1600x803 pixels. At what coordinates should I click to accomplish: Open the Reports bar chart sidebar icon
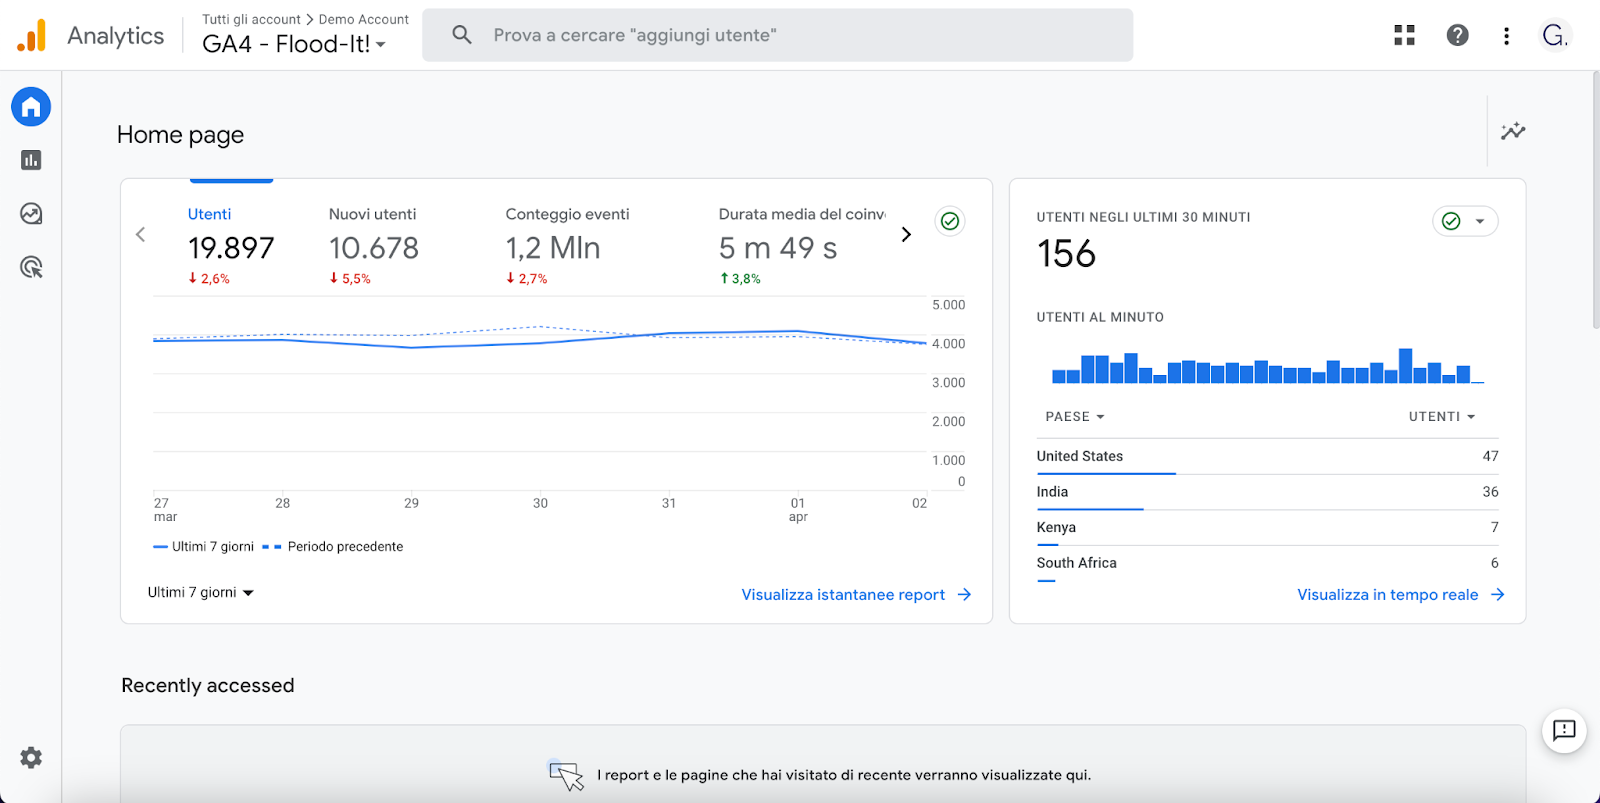31,160
